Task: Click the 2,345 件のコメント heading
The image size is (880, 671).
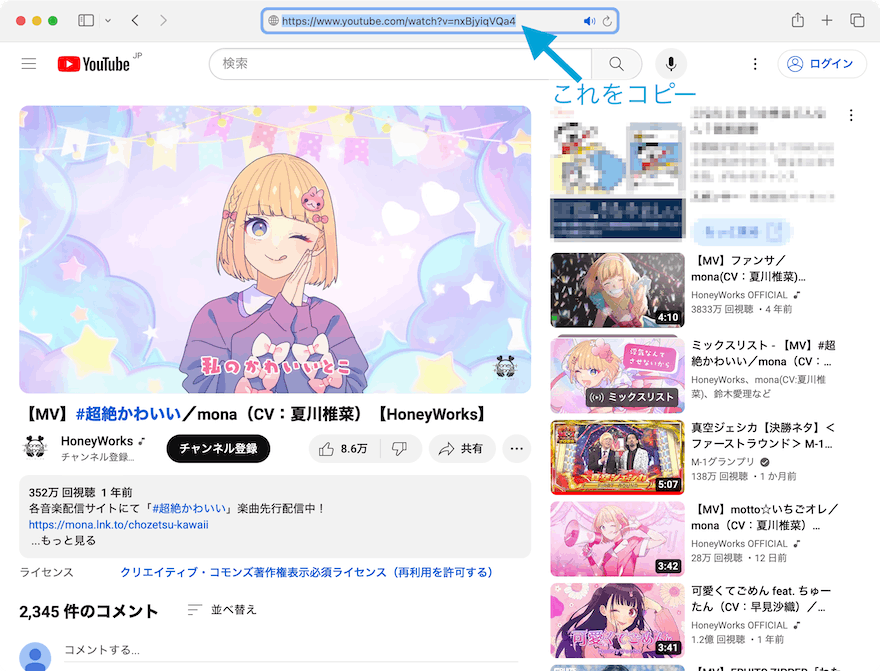Action: (89, 612)
